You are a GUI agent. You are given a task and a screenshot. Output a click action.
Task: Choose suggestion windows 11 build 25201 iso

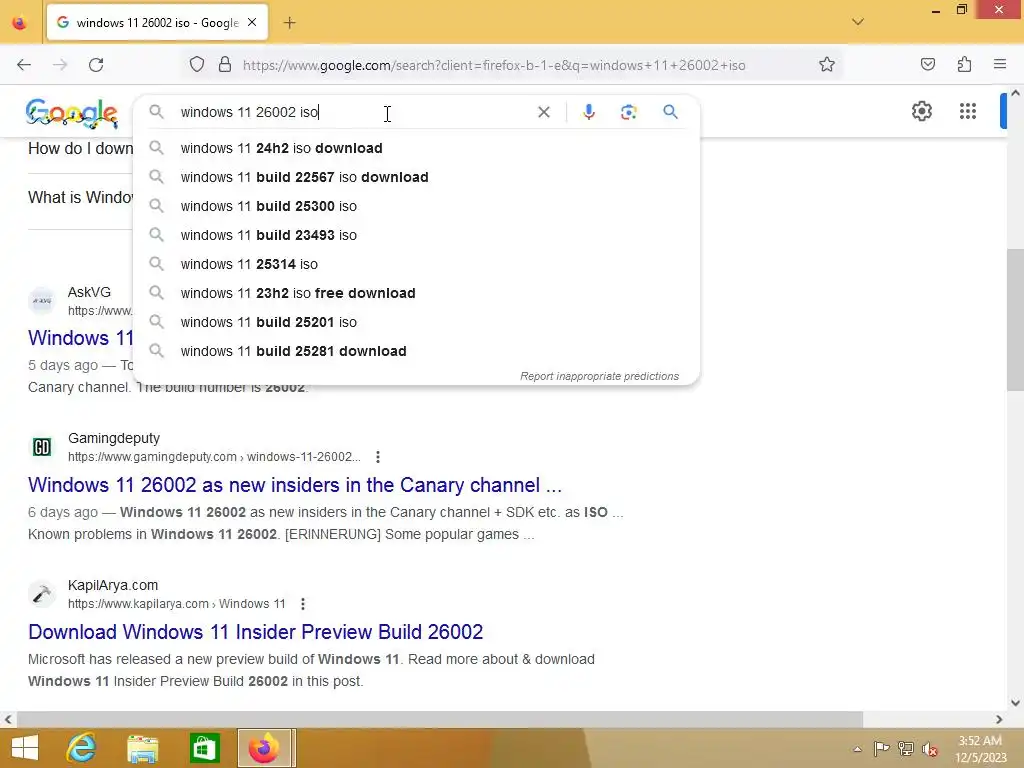pos(416,322)
